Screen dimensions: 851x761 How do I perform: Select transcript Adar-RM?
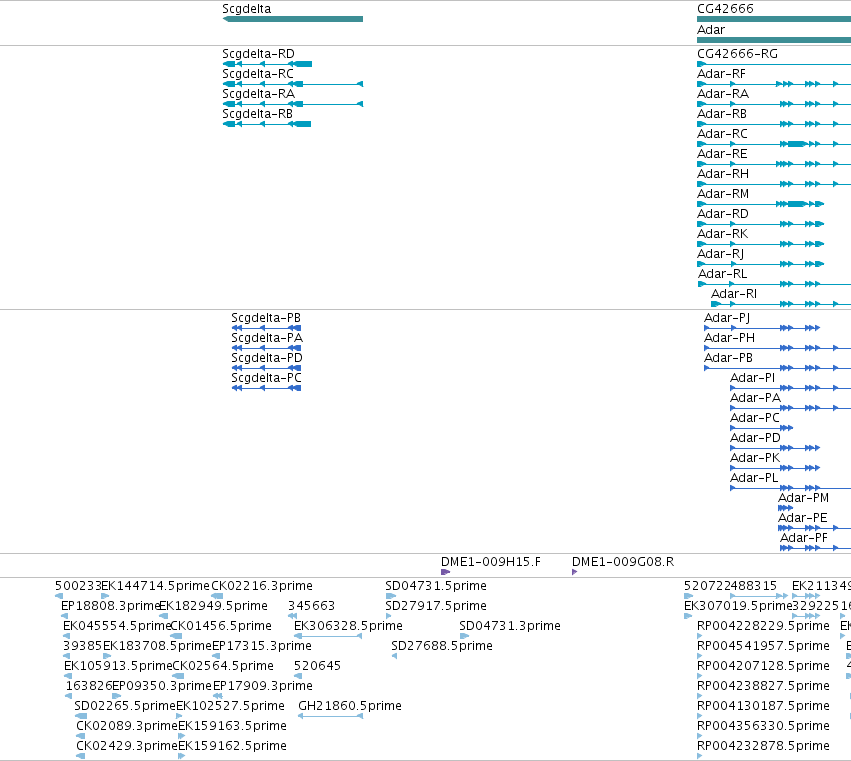[723, 194]
